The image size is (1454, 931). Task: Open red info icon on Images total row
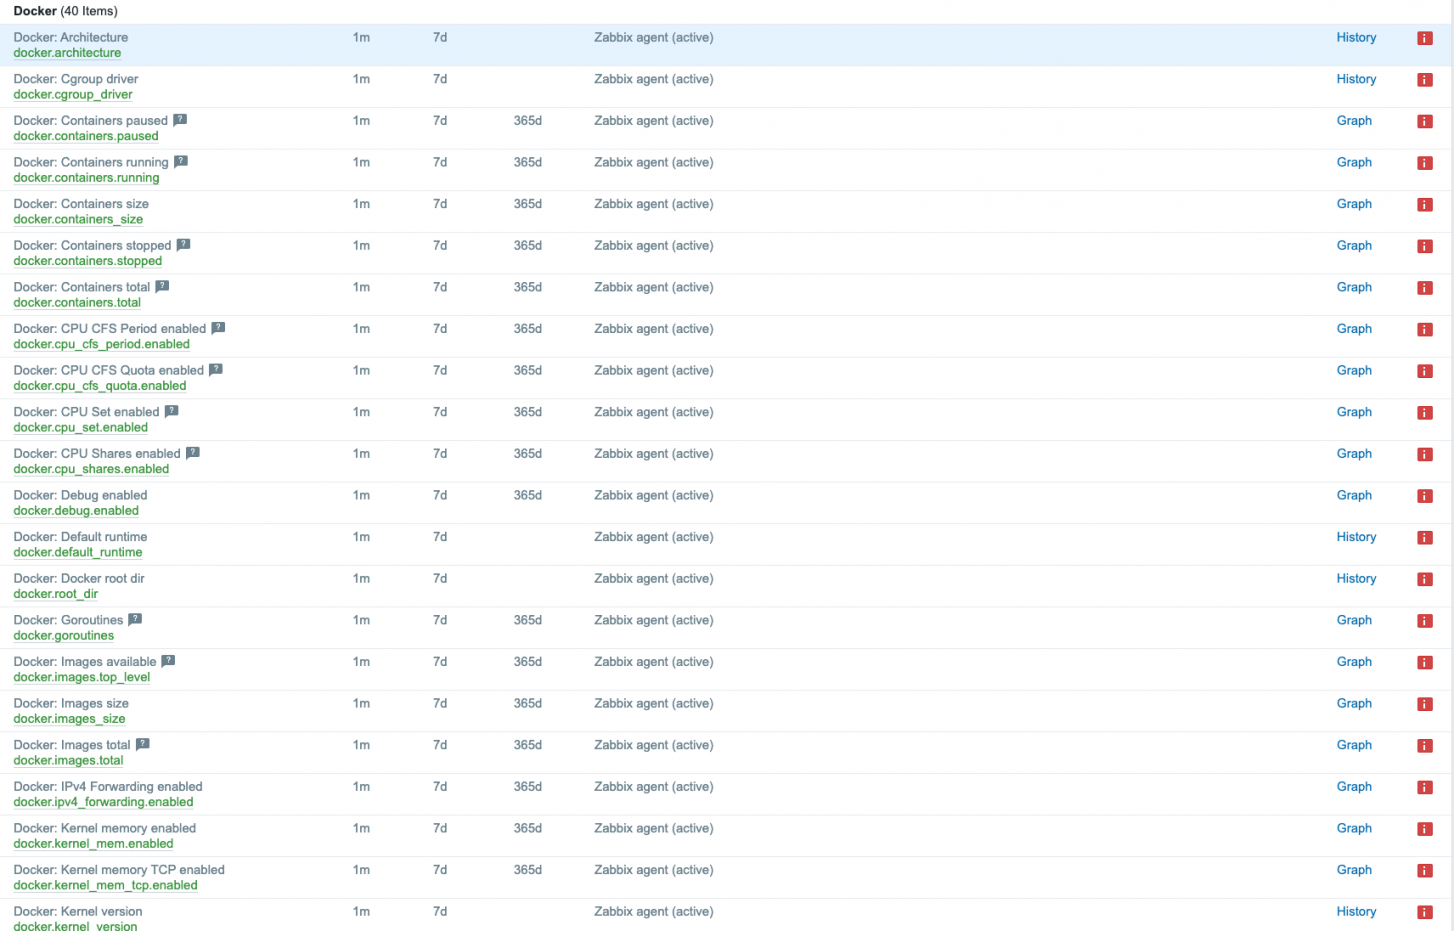[x=1425, y=746]
